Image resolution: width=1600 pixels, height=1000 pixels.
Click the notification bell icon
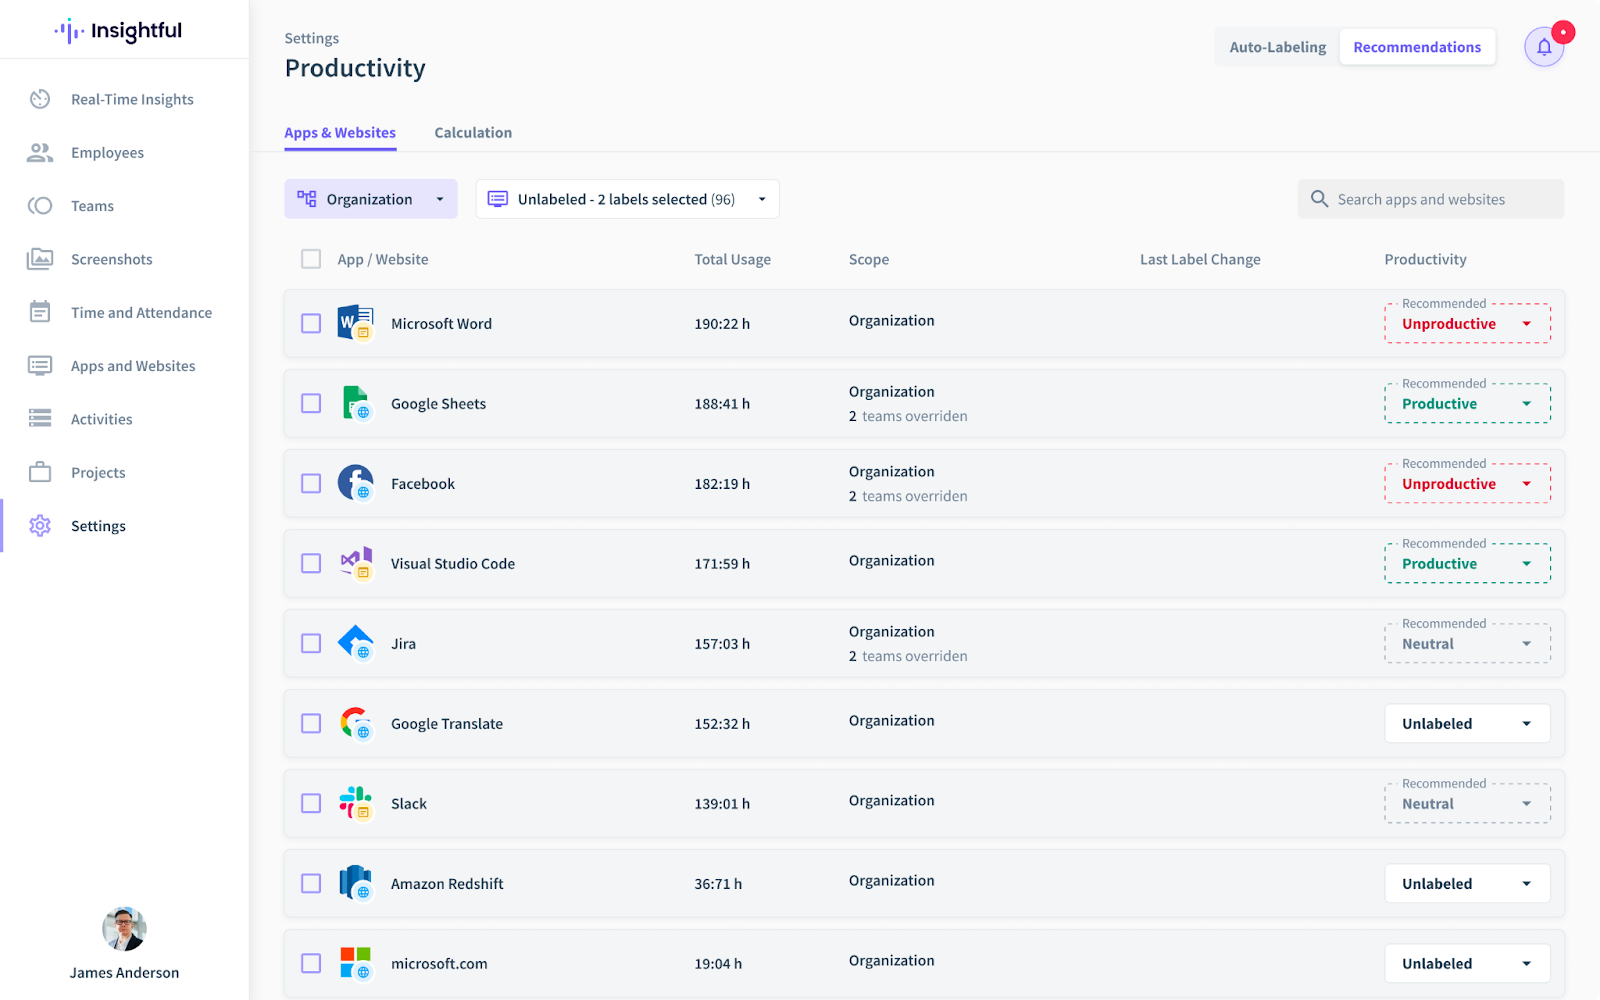tap(1544, 47)
